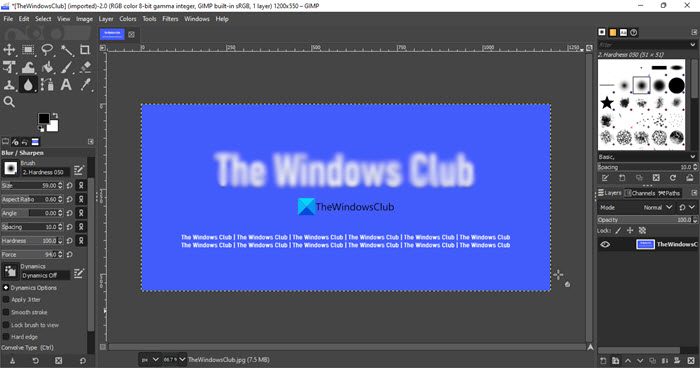700x369 pixels.
Task: Open the zoom percentage dropdown in status bar
Action: pos(174,360)
